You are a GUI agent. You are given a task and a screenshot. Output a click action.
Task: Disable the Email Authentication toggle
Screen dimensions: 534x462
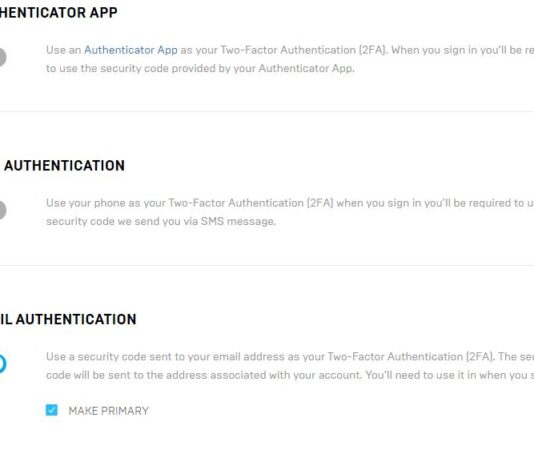click(2, 364)
